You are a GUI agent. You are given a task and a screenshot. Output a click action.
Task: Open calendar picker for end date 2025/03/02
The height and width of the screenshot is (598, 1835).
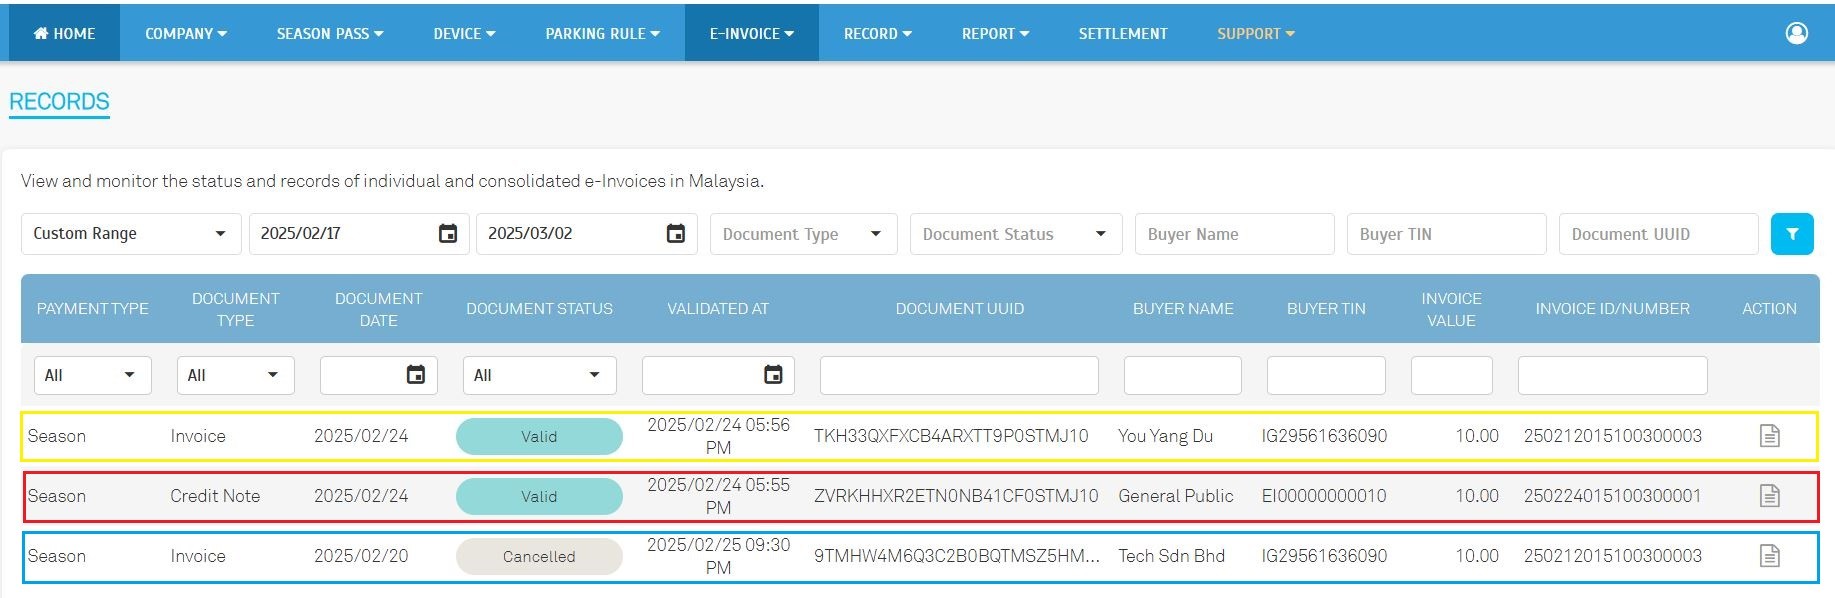676,234
